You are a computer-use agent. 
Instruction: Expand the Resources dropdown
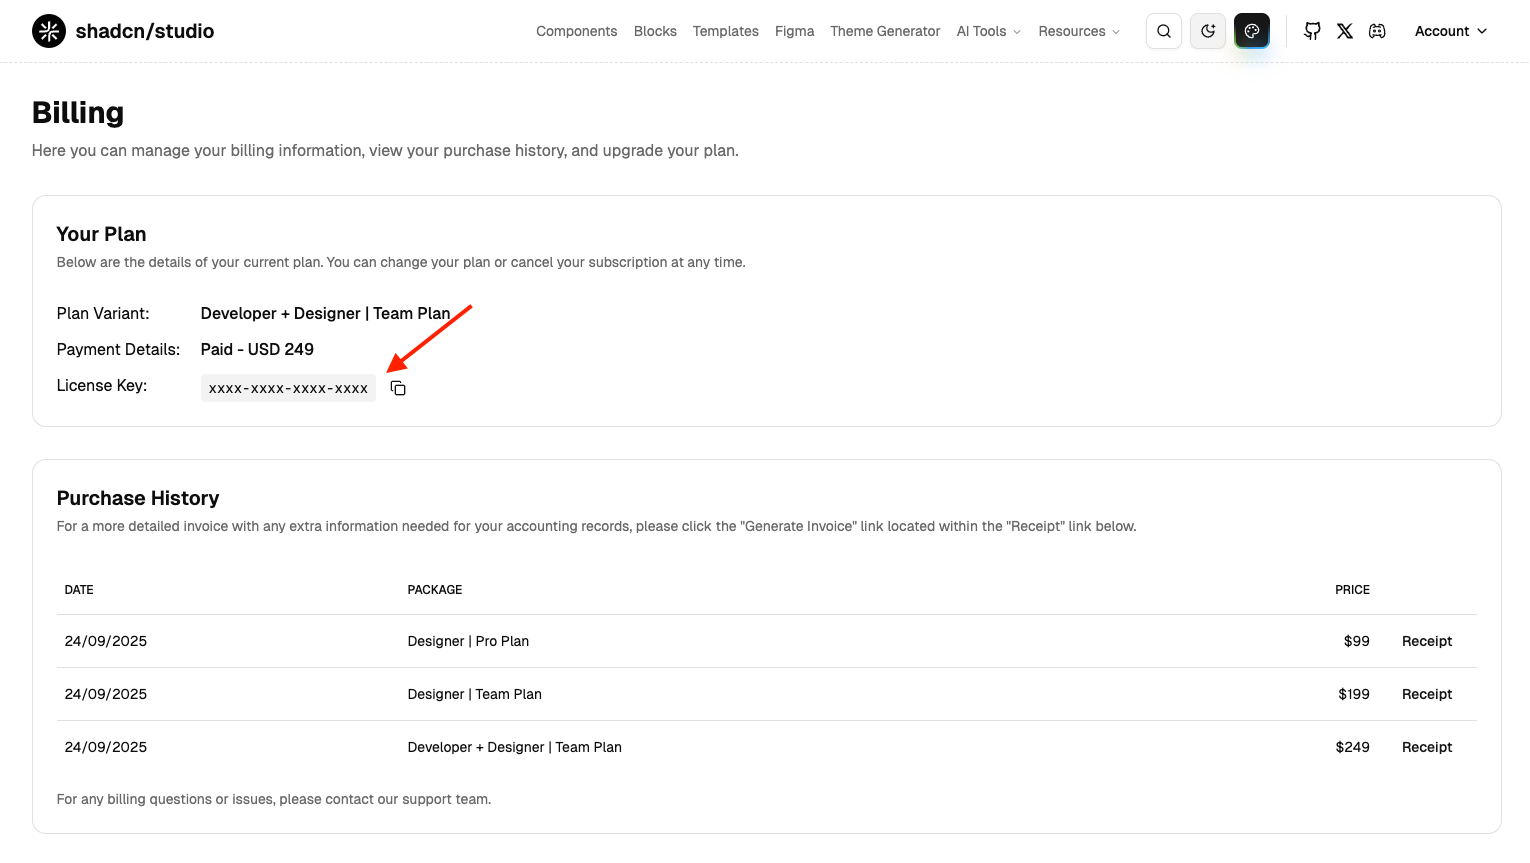point(1078,31)
